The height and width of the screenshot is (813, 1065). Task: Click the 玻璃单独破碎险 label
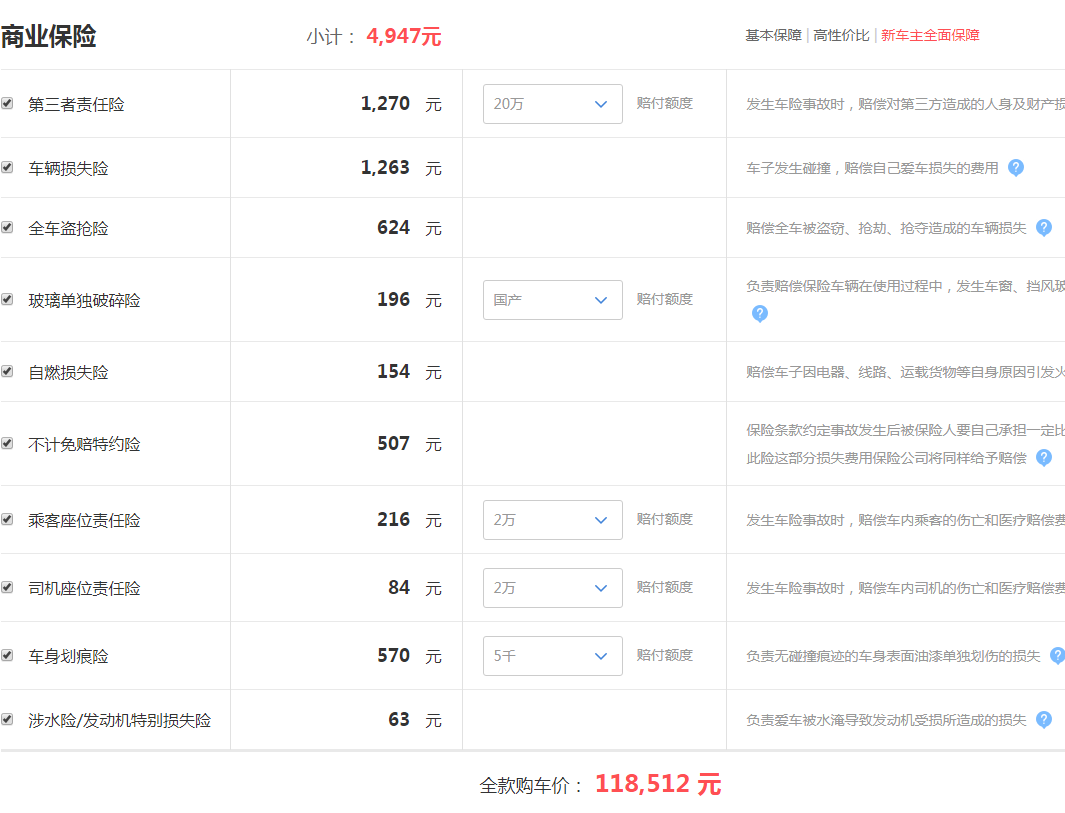click(x=84, y=300)
